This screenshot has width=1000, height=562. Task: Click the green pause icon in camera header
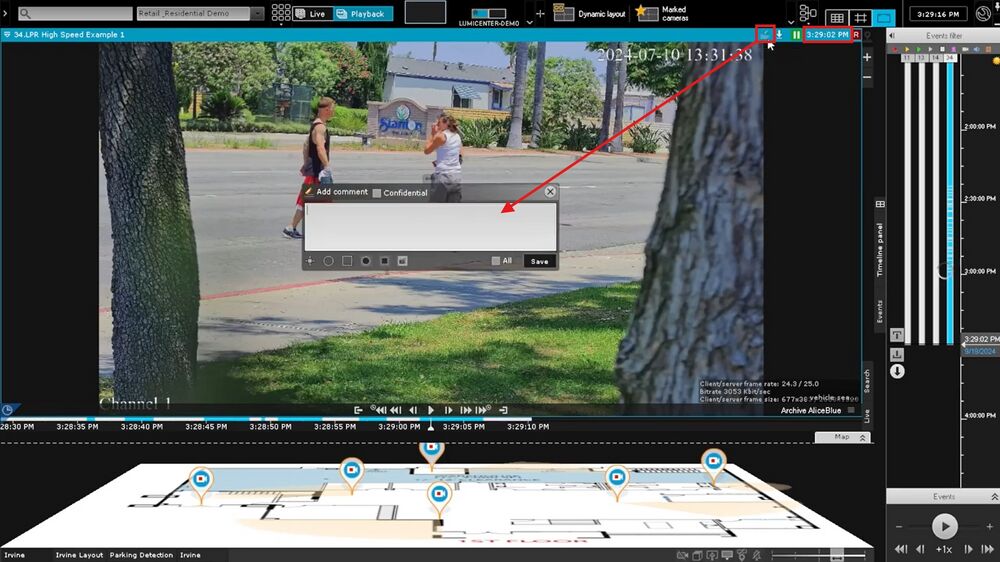point(796,34)
